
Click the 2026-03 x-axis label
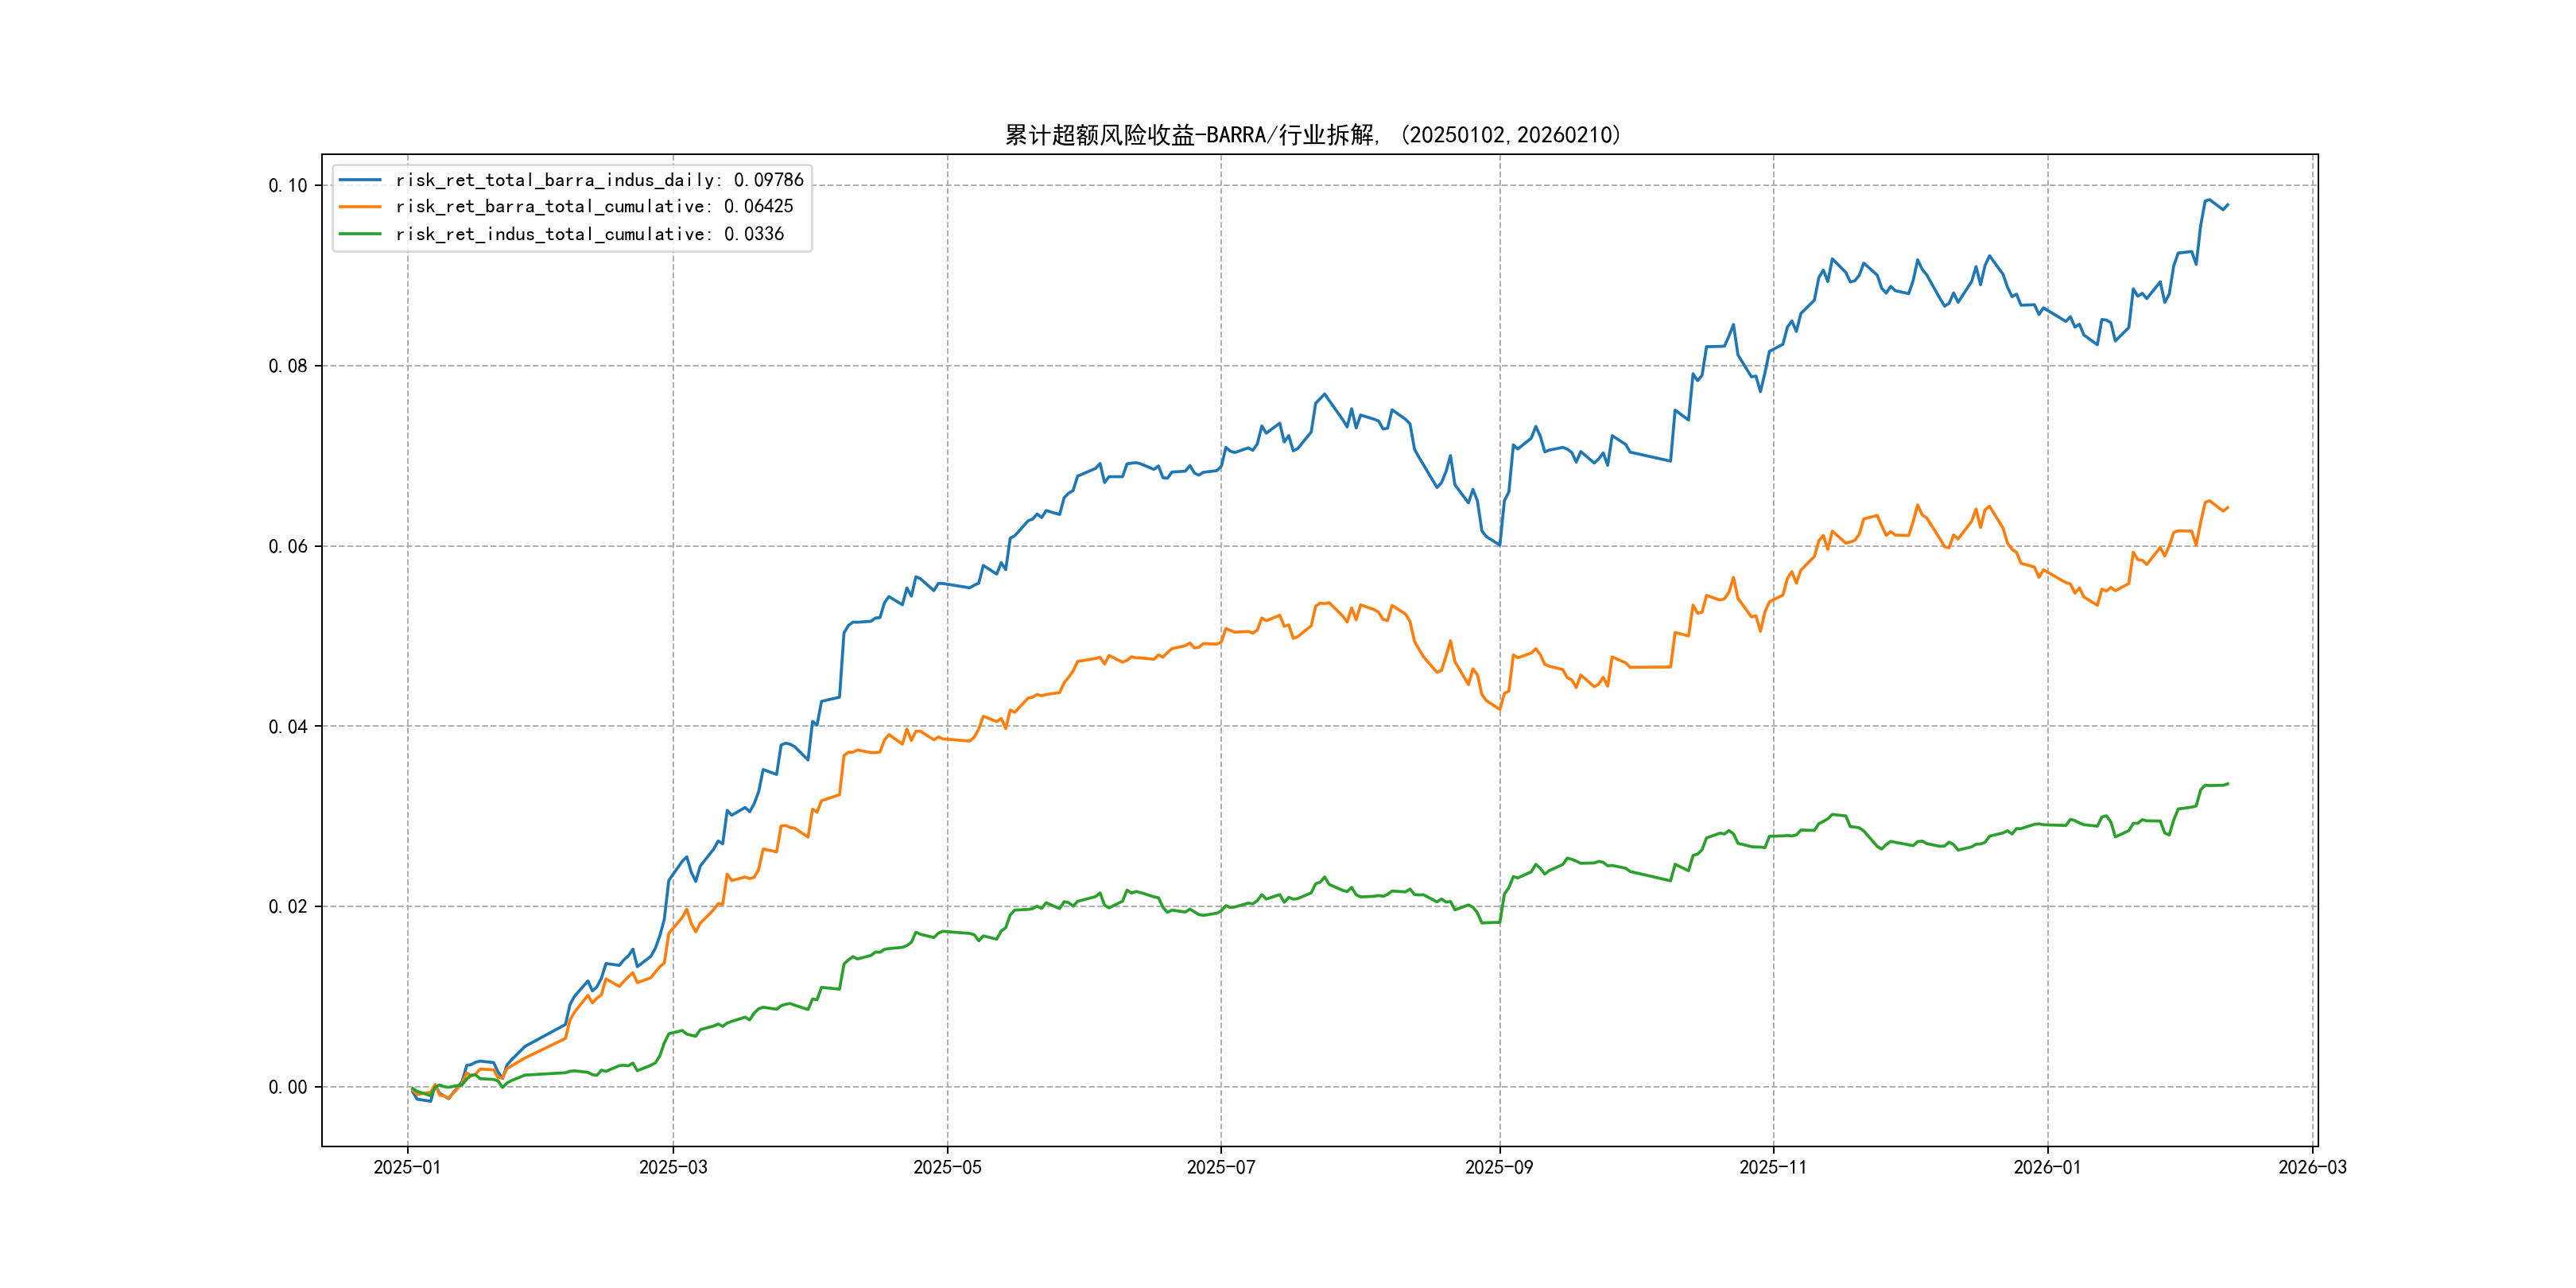point(2311,1167)
